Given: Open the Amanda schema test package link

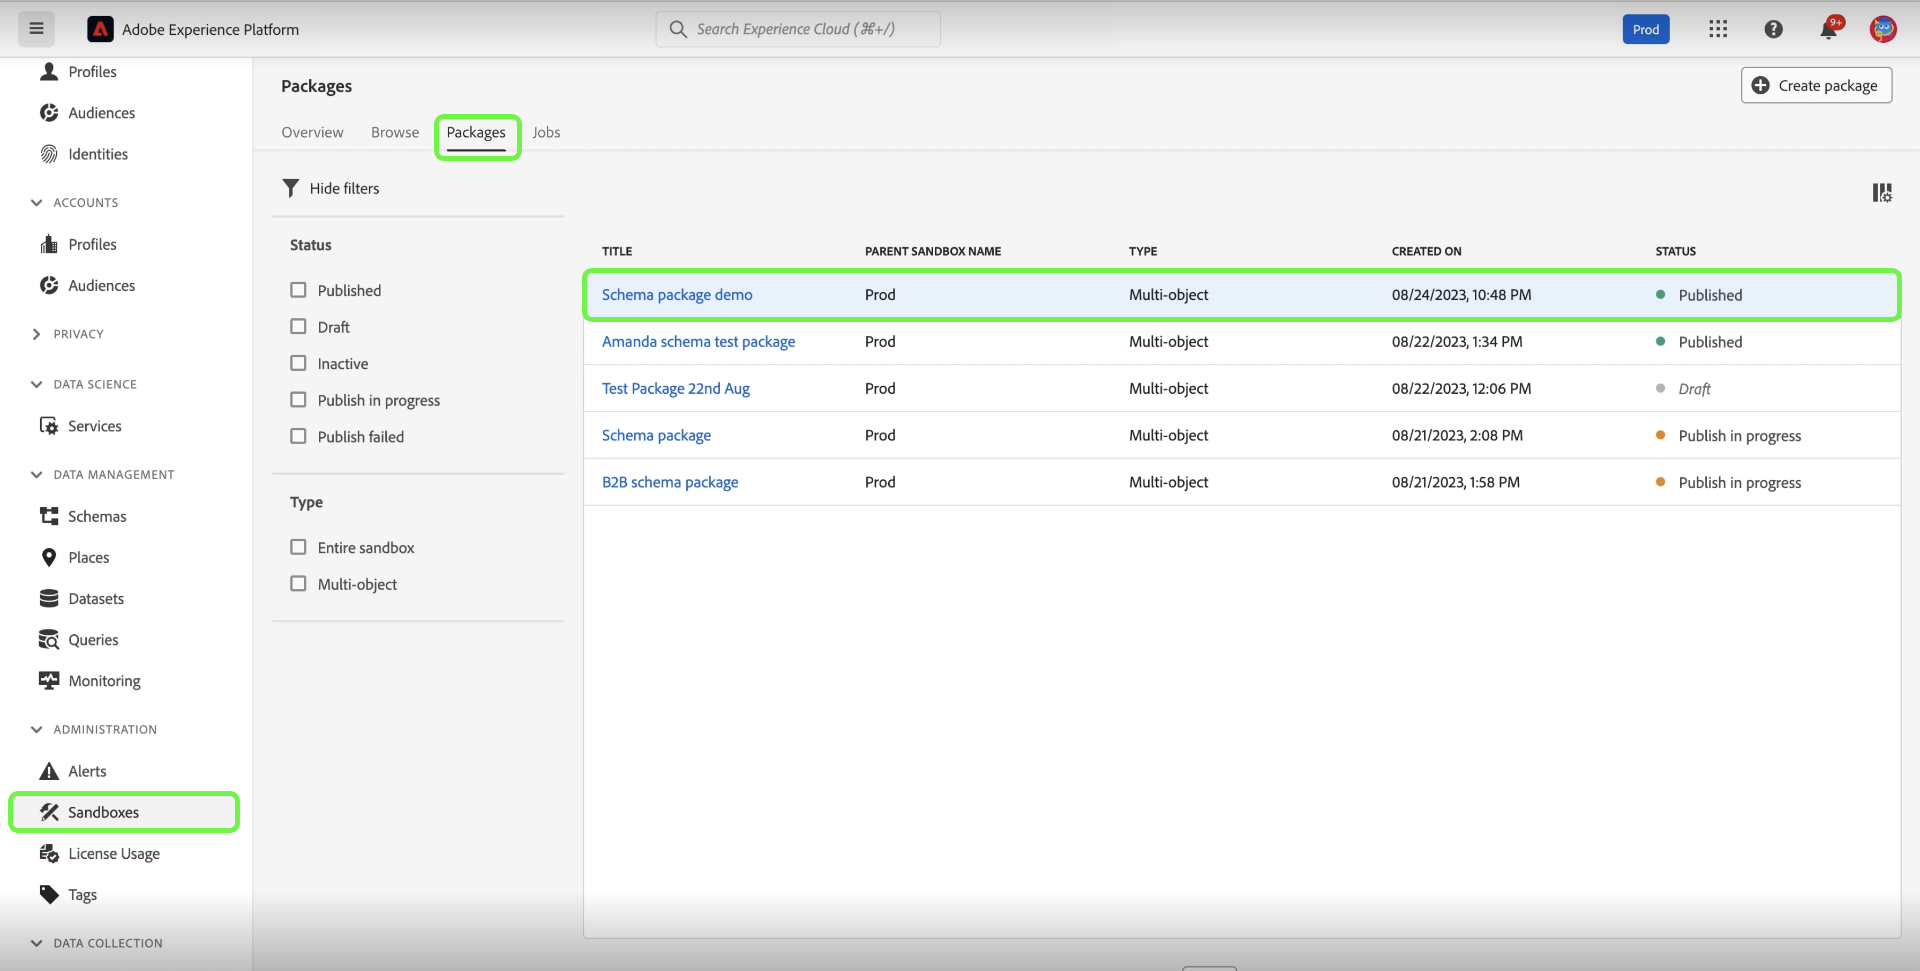Looking at the screenshot, I should click(698, 342).
